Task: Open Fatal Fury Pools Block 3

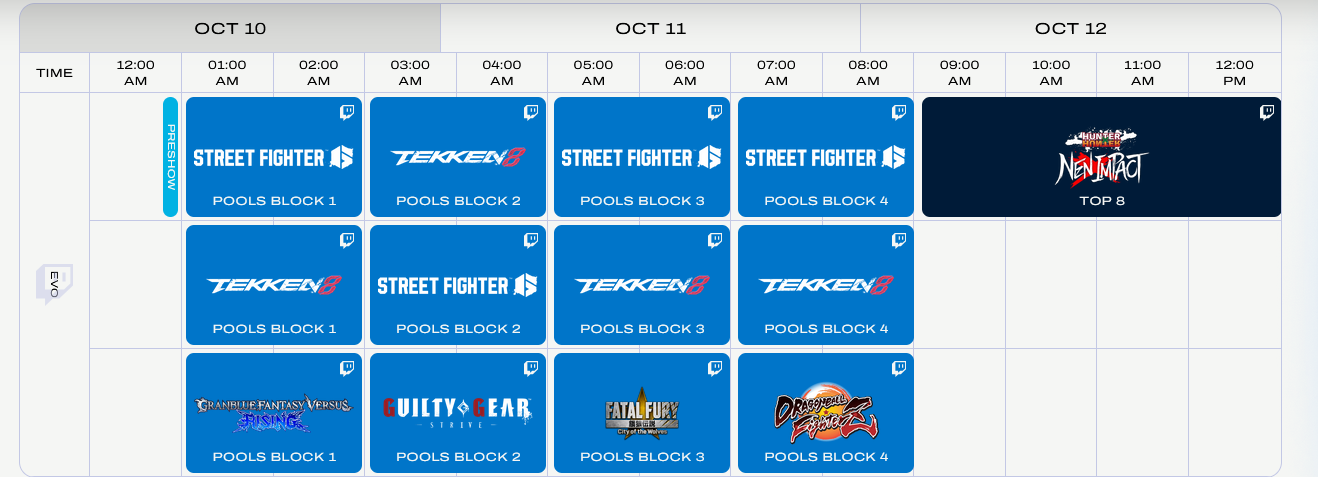Action: [642, 413]
